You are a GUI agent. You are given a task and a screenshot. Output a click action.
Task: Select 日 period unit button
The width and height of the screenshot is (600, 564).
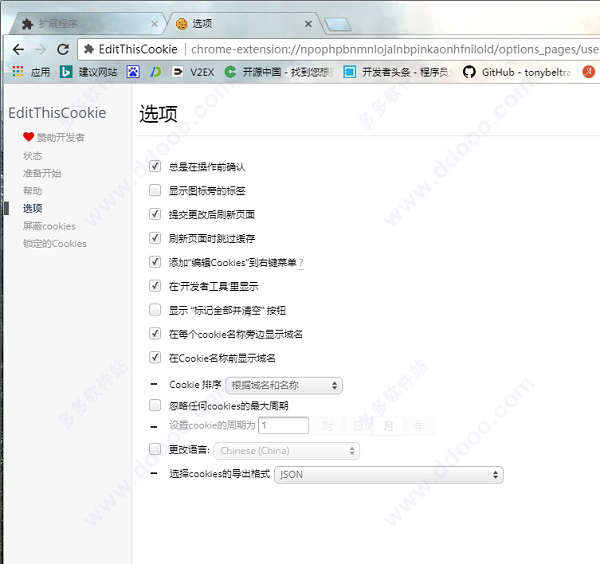pos(358,426)
